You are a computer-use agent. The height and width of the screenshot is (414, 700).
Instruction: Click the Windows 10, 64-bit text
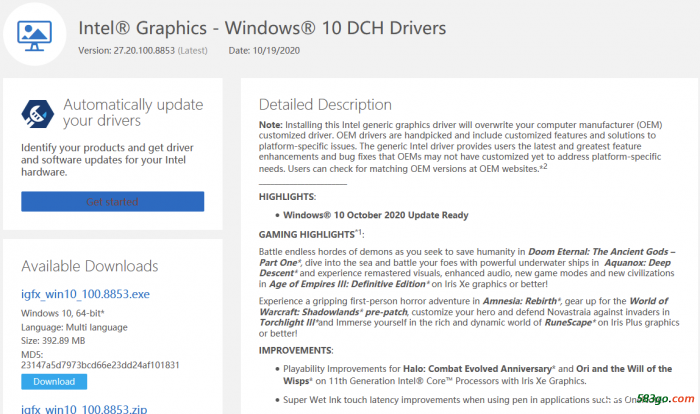62,313
